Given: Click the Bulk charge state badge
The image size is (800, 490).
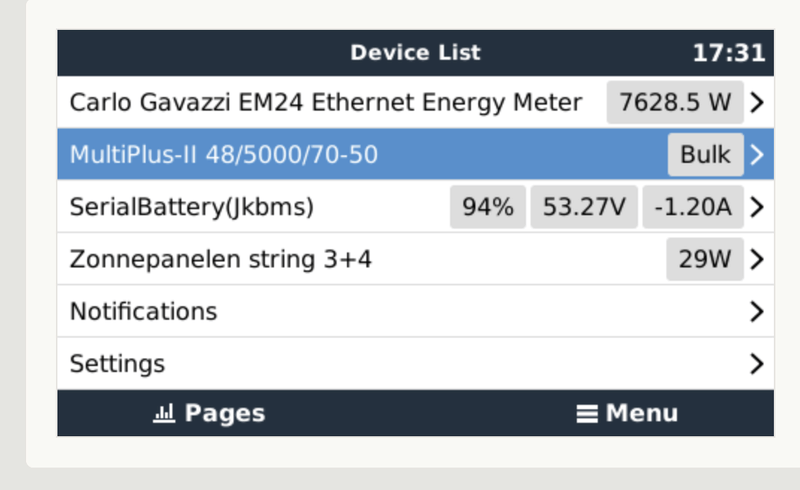Looking at the screenshot, I should [705, 155].
